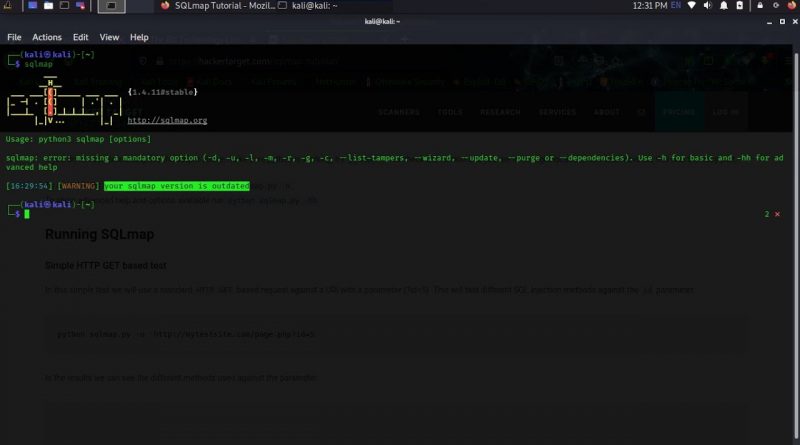The width and height of the screenshot is (800, 445).
Task: Click the volume speaker tray icon
Action: [x=708, y=6]
